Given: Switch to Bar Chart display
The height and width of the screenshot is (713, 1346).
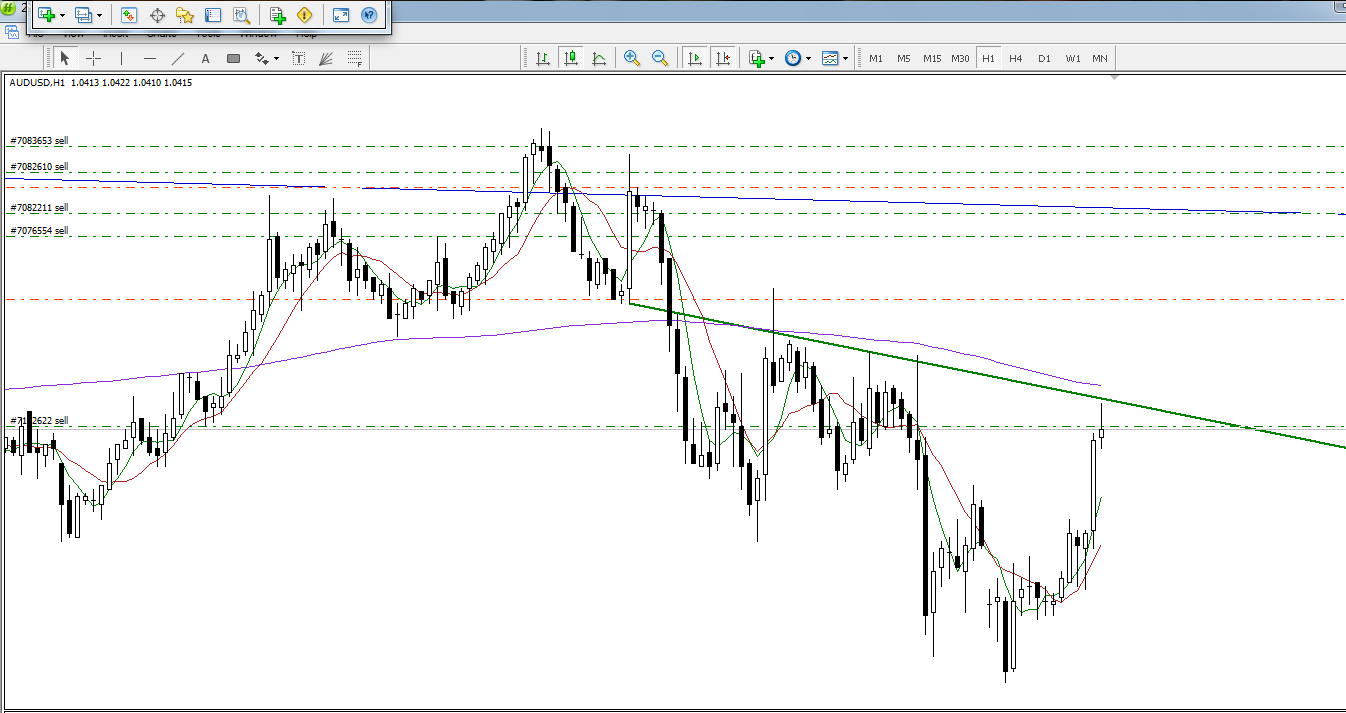Looking at the screenshot, I should tap(543, 58).
